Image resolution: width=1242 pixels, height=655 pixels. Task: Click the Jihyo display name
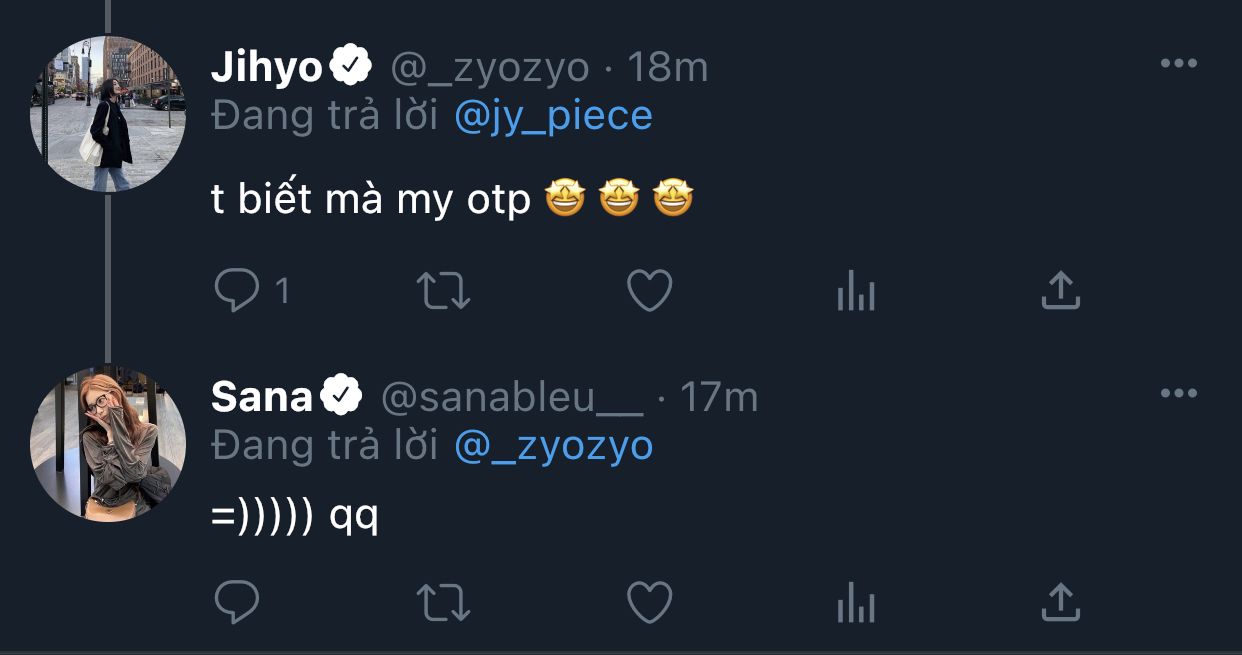pyautogui.click(x=267, y=67)
